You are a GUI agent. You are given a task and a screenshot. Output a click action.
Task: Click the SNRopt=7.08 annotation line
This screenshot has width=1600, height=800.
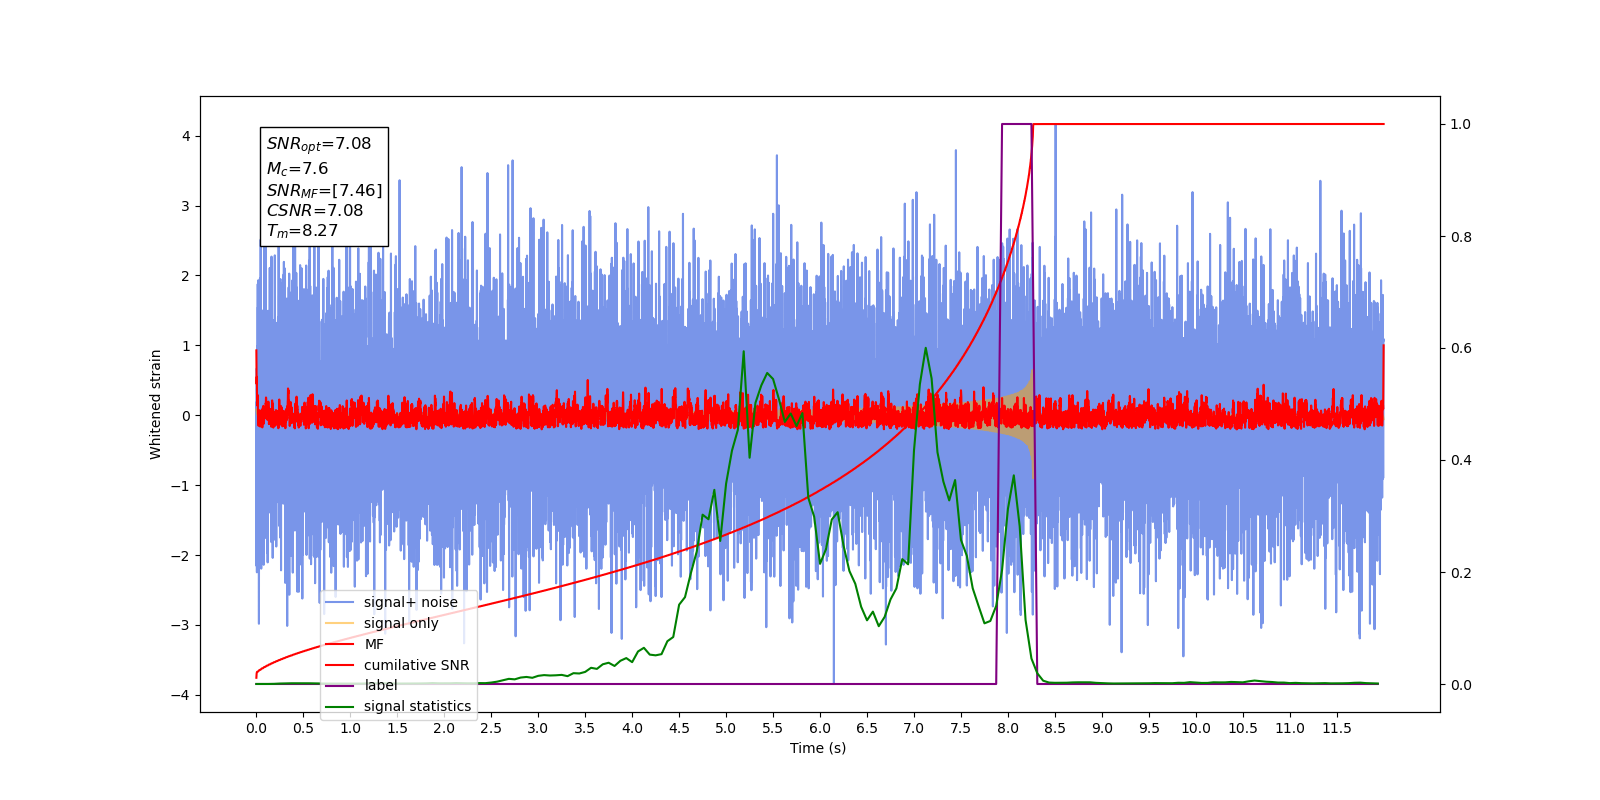click(319, 144)
